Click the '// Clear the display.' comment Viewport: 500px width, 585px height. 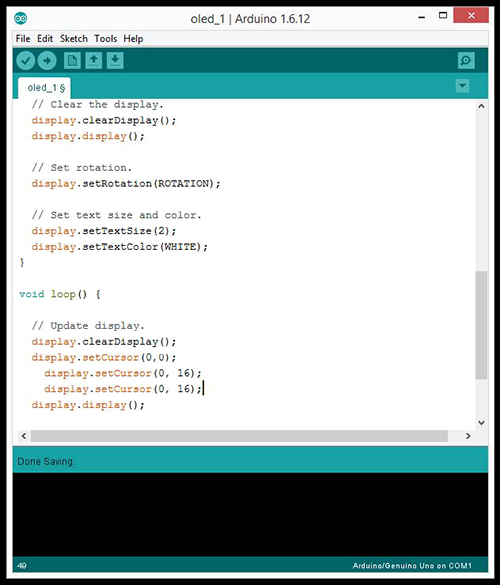pos(97,104)
